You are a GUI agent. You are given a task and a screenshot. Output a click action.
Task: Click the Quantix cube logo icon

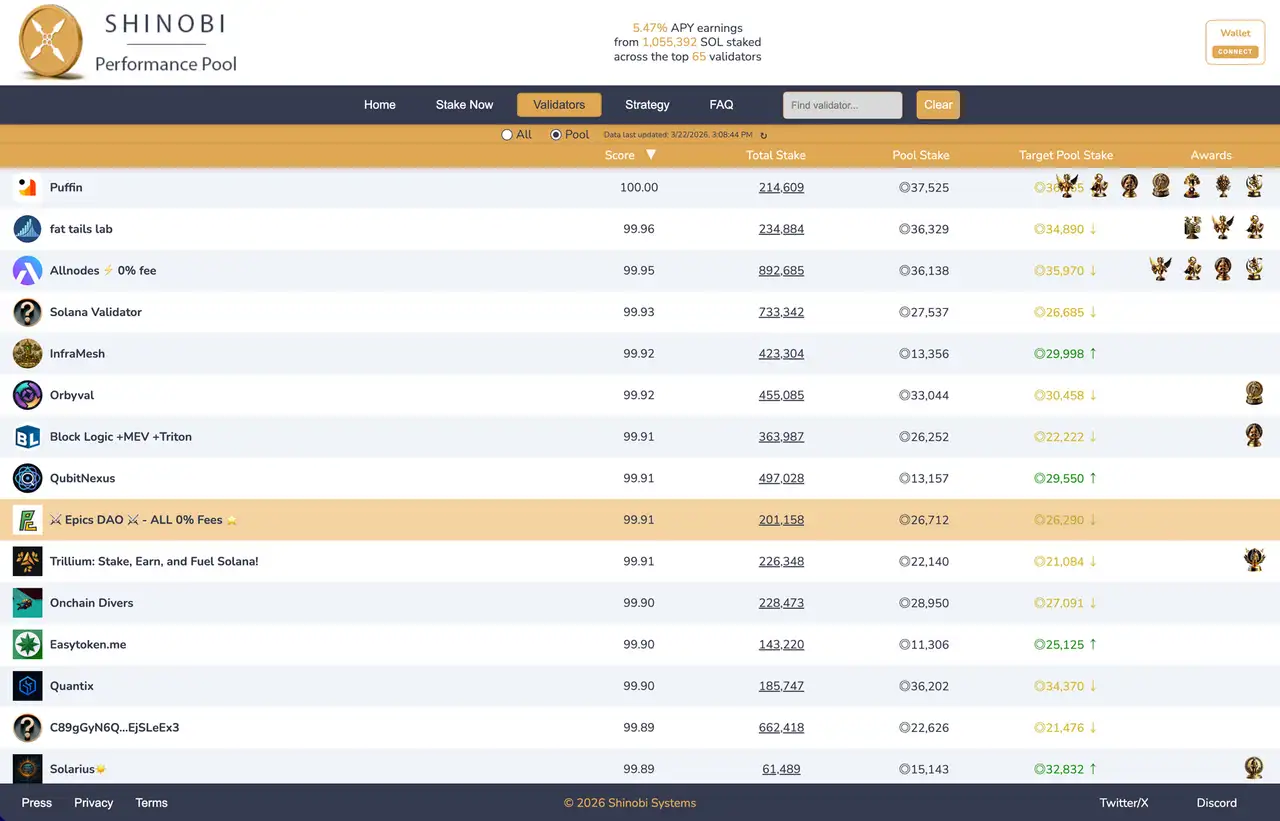click(27, 686)
